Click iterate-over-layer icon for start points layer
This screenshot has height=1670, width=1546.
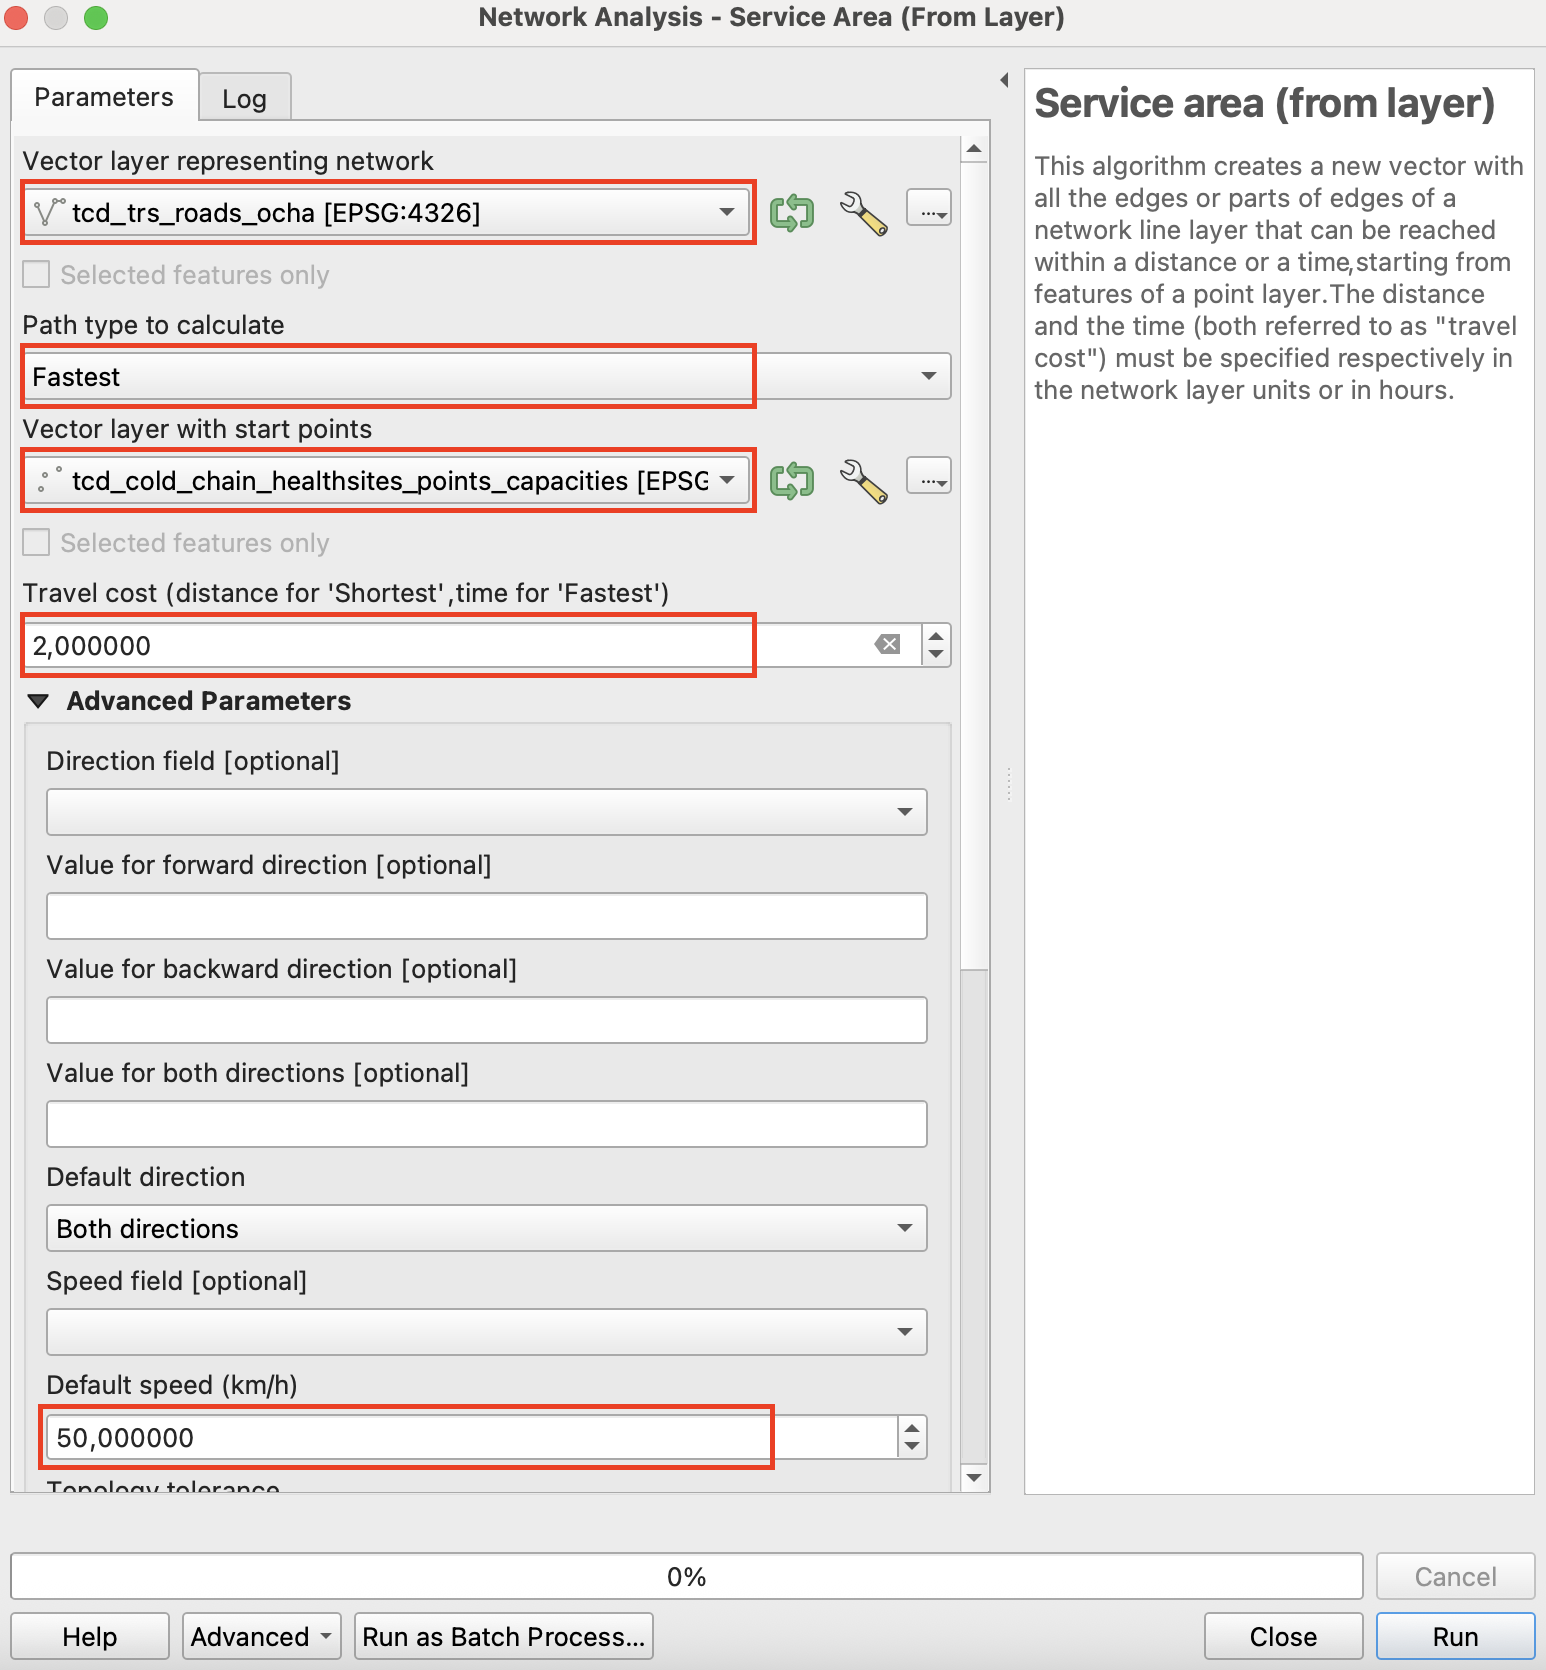click(791, 480)
